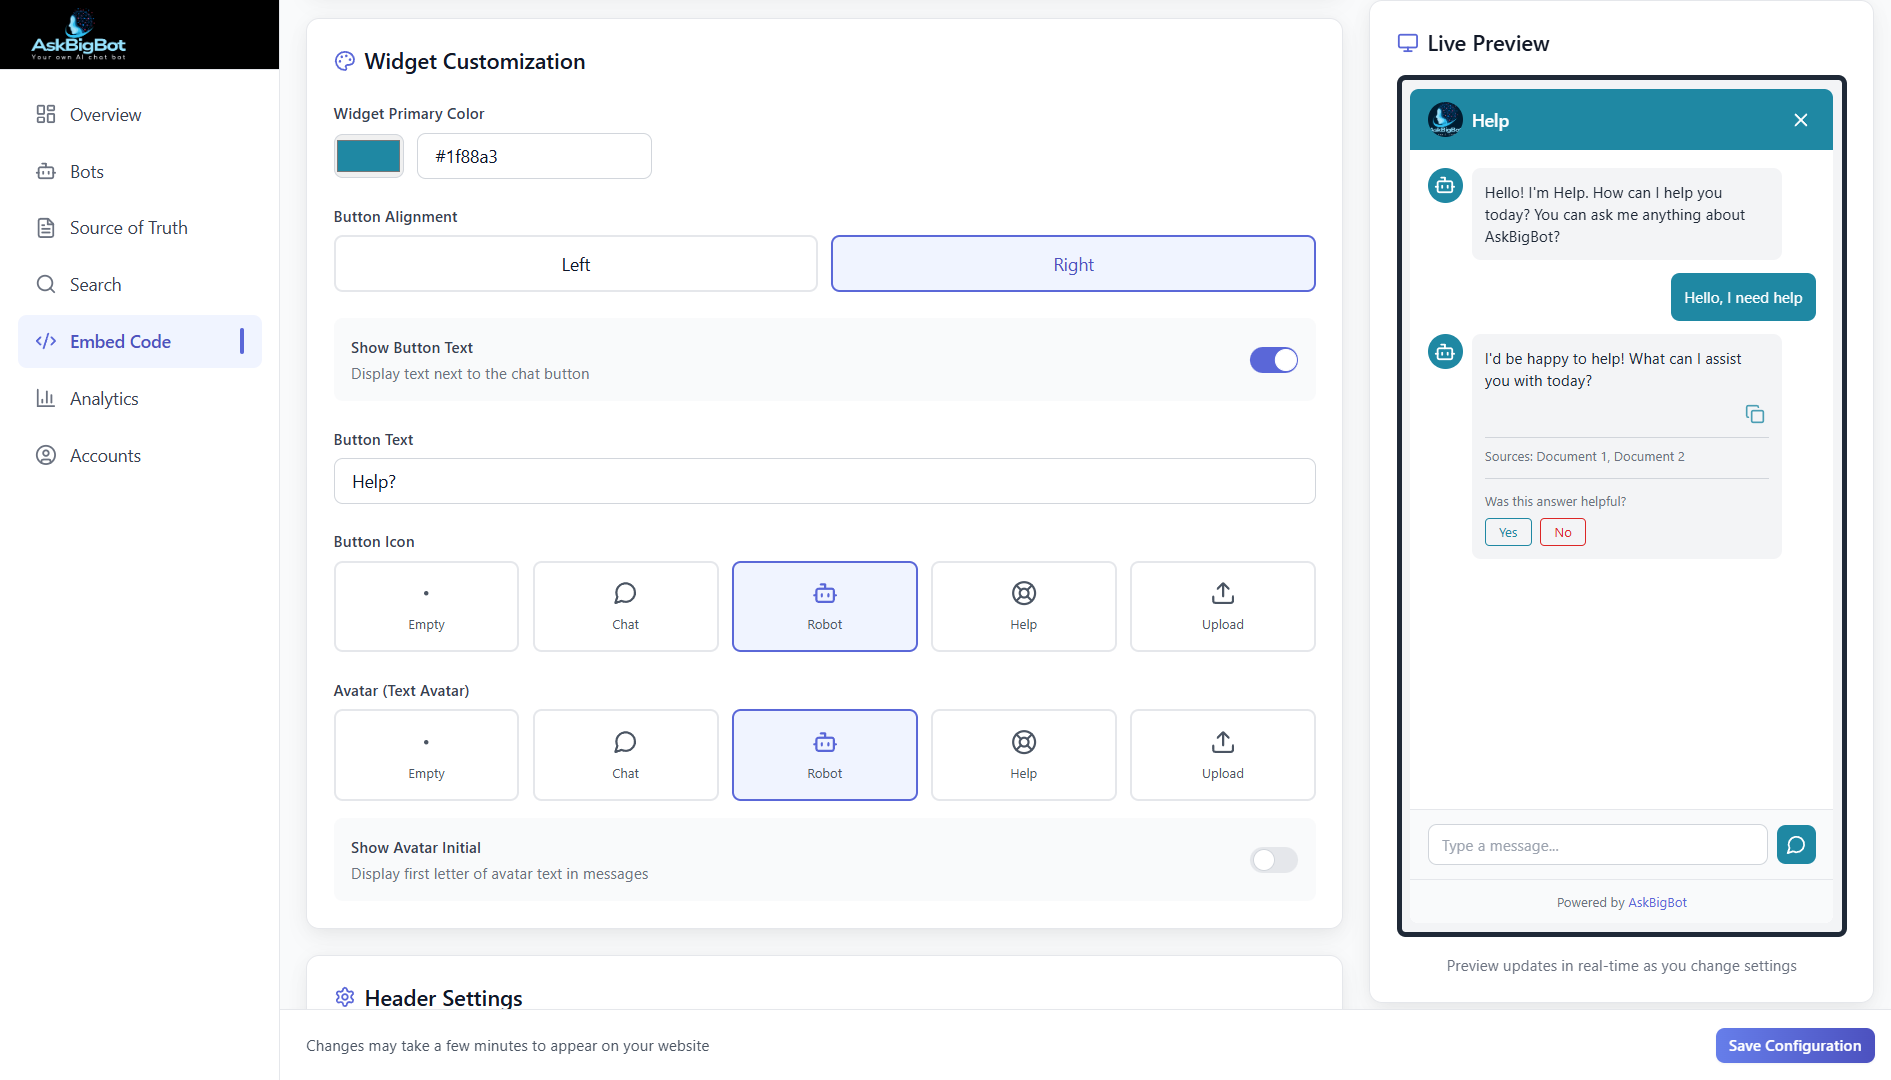Choose the Help avatar icon
The image size is (1891, 1080).
(x=1023, y=755)
